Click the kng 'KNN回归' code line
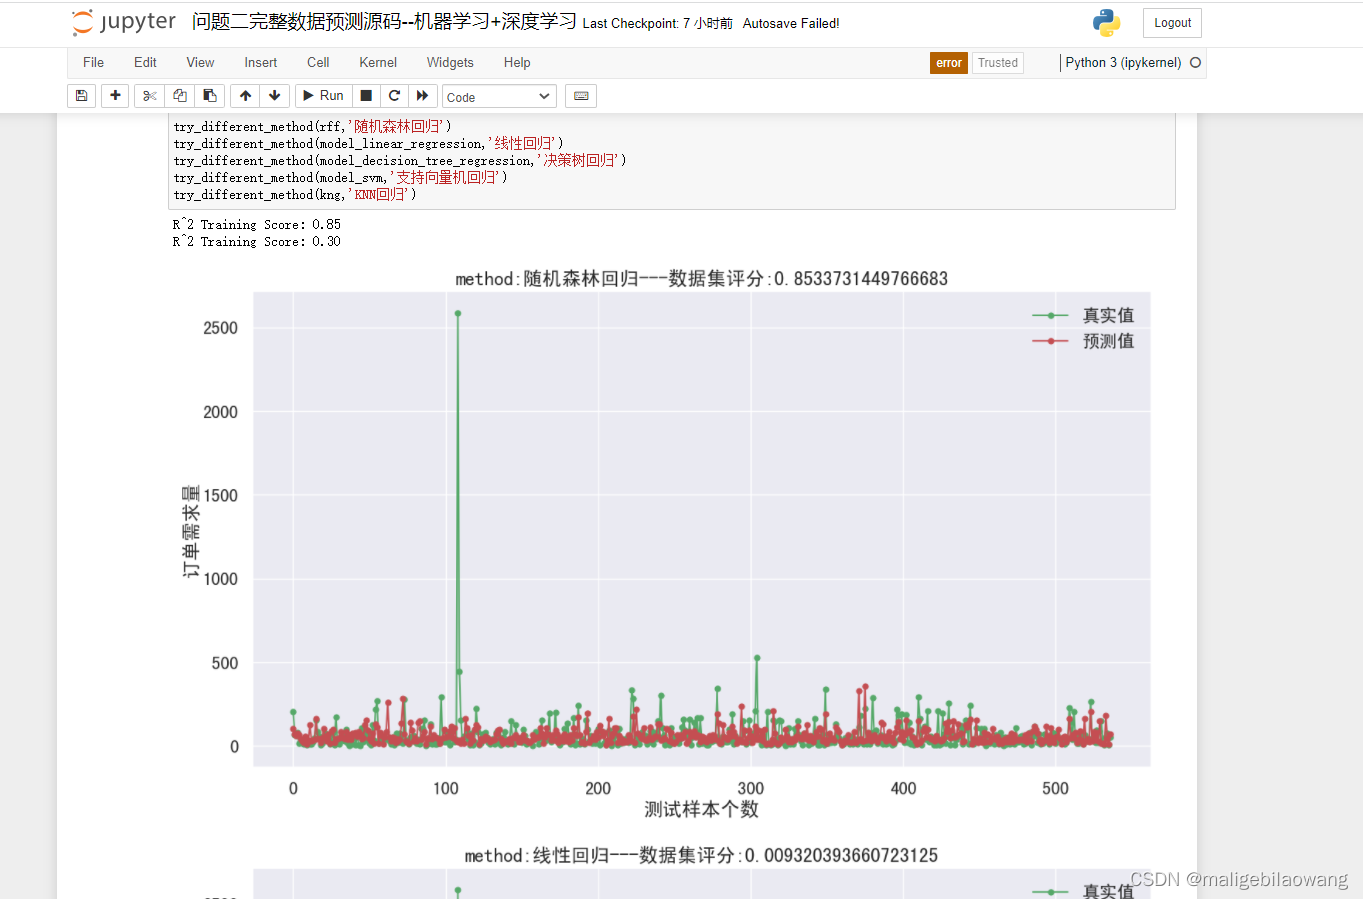 [x=295, y=194]
